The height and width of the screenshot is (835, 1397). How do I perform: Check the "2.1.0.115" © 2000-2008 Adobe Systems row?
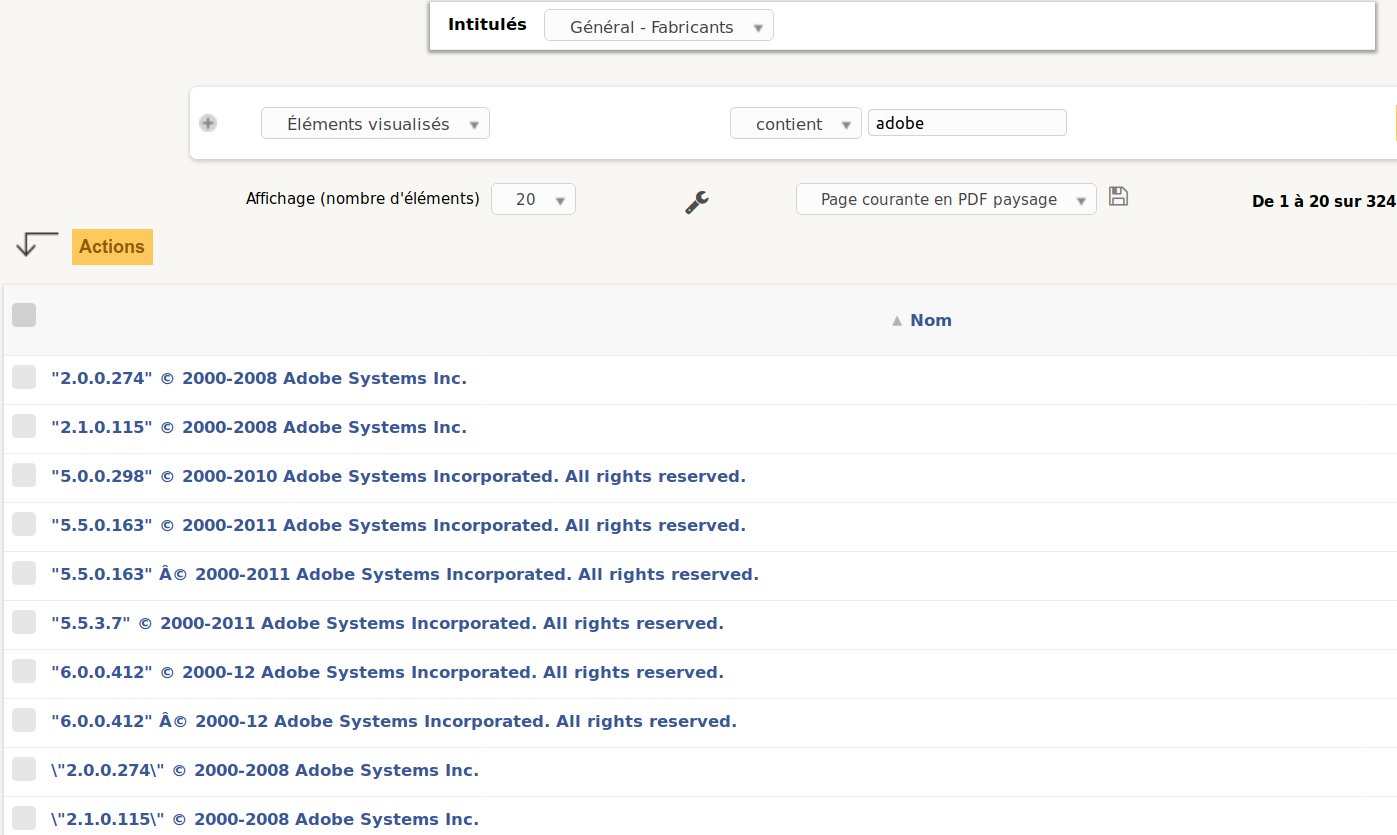point(24,426)
